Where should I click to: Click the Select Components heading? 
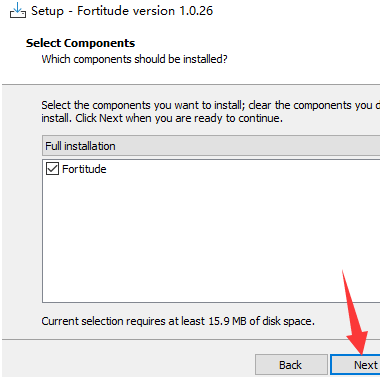tap(80, 43)
